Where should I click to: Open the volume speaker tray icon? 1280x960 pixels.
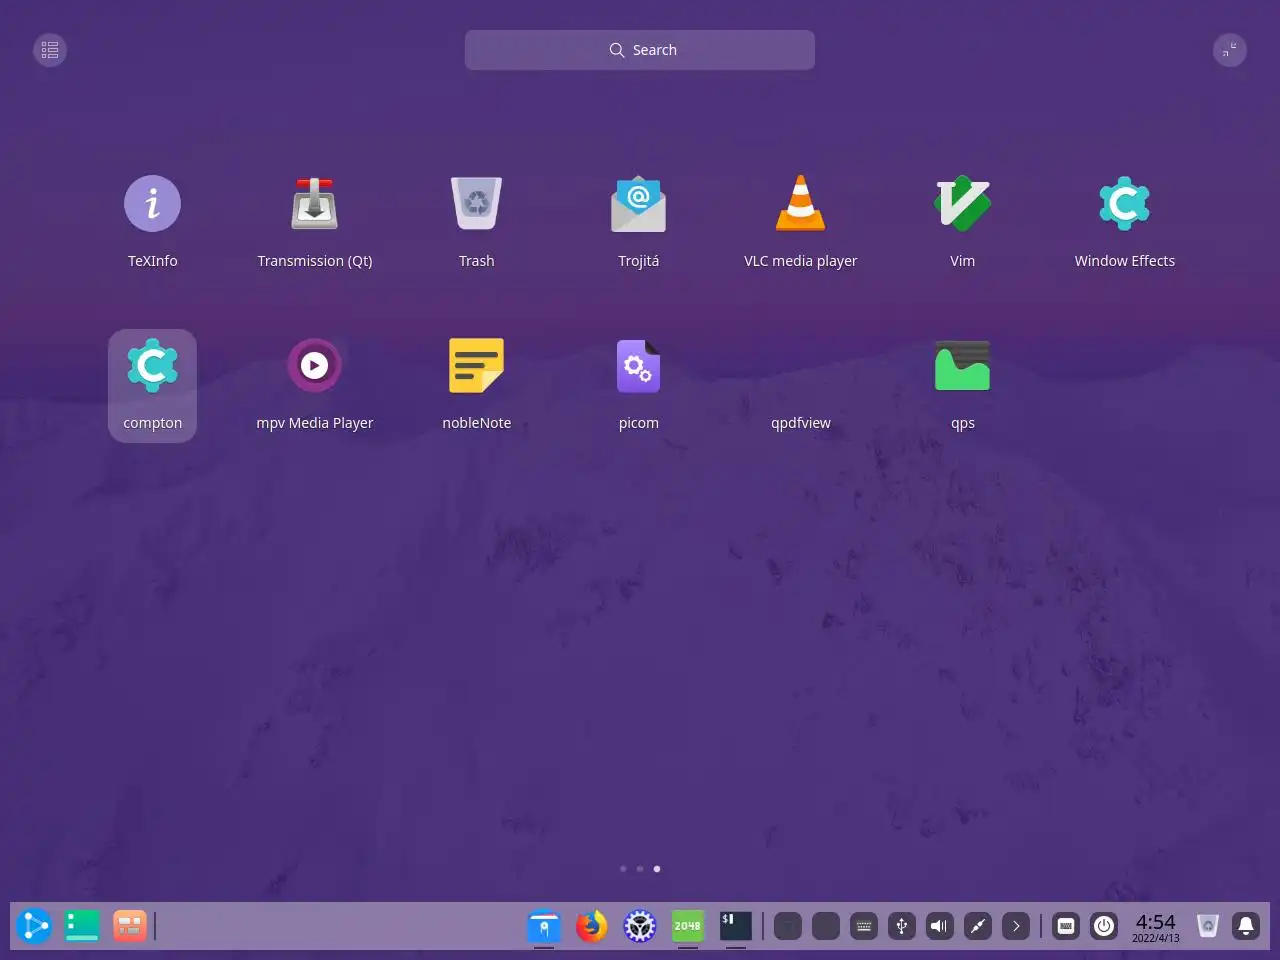point(940,926)
